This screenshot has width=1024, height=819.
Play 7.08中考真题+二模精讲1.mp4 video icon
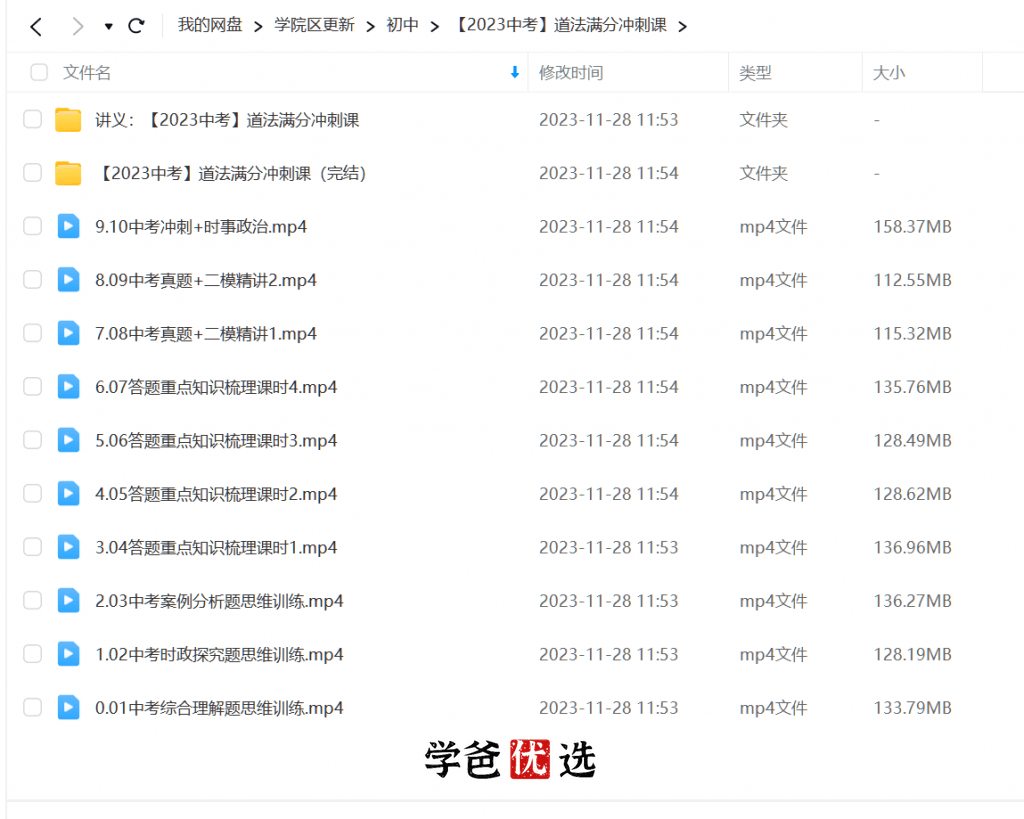68,333
